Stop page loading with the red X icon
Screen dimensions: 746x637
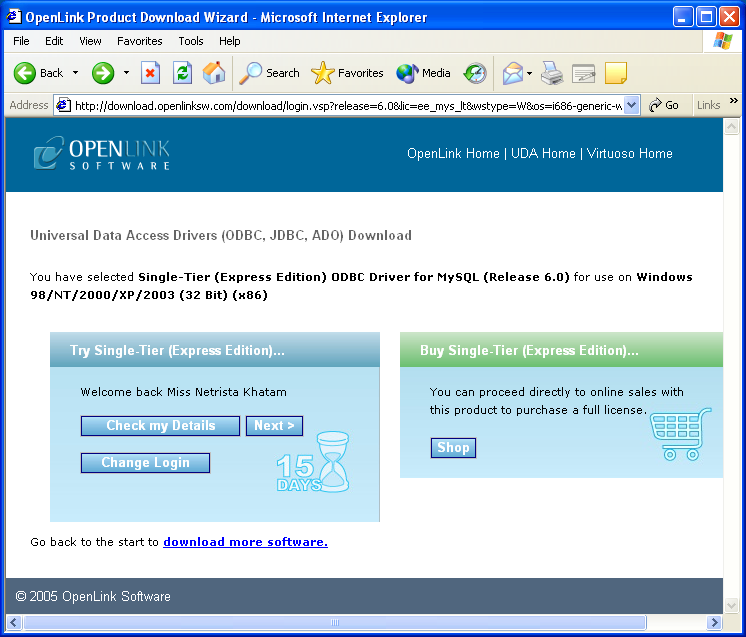coord(150,73)
